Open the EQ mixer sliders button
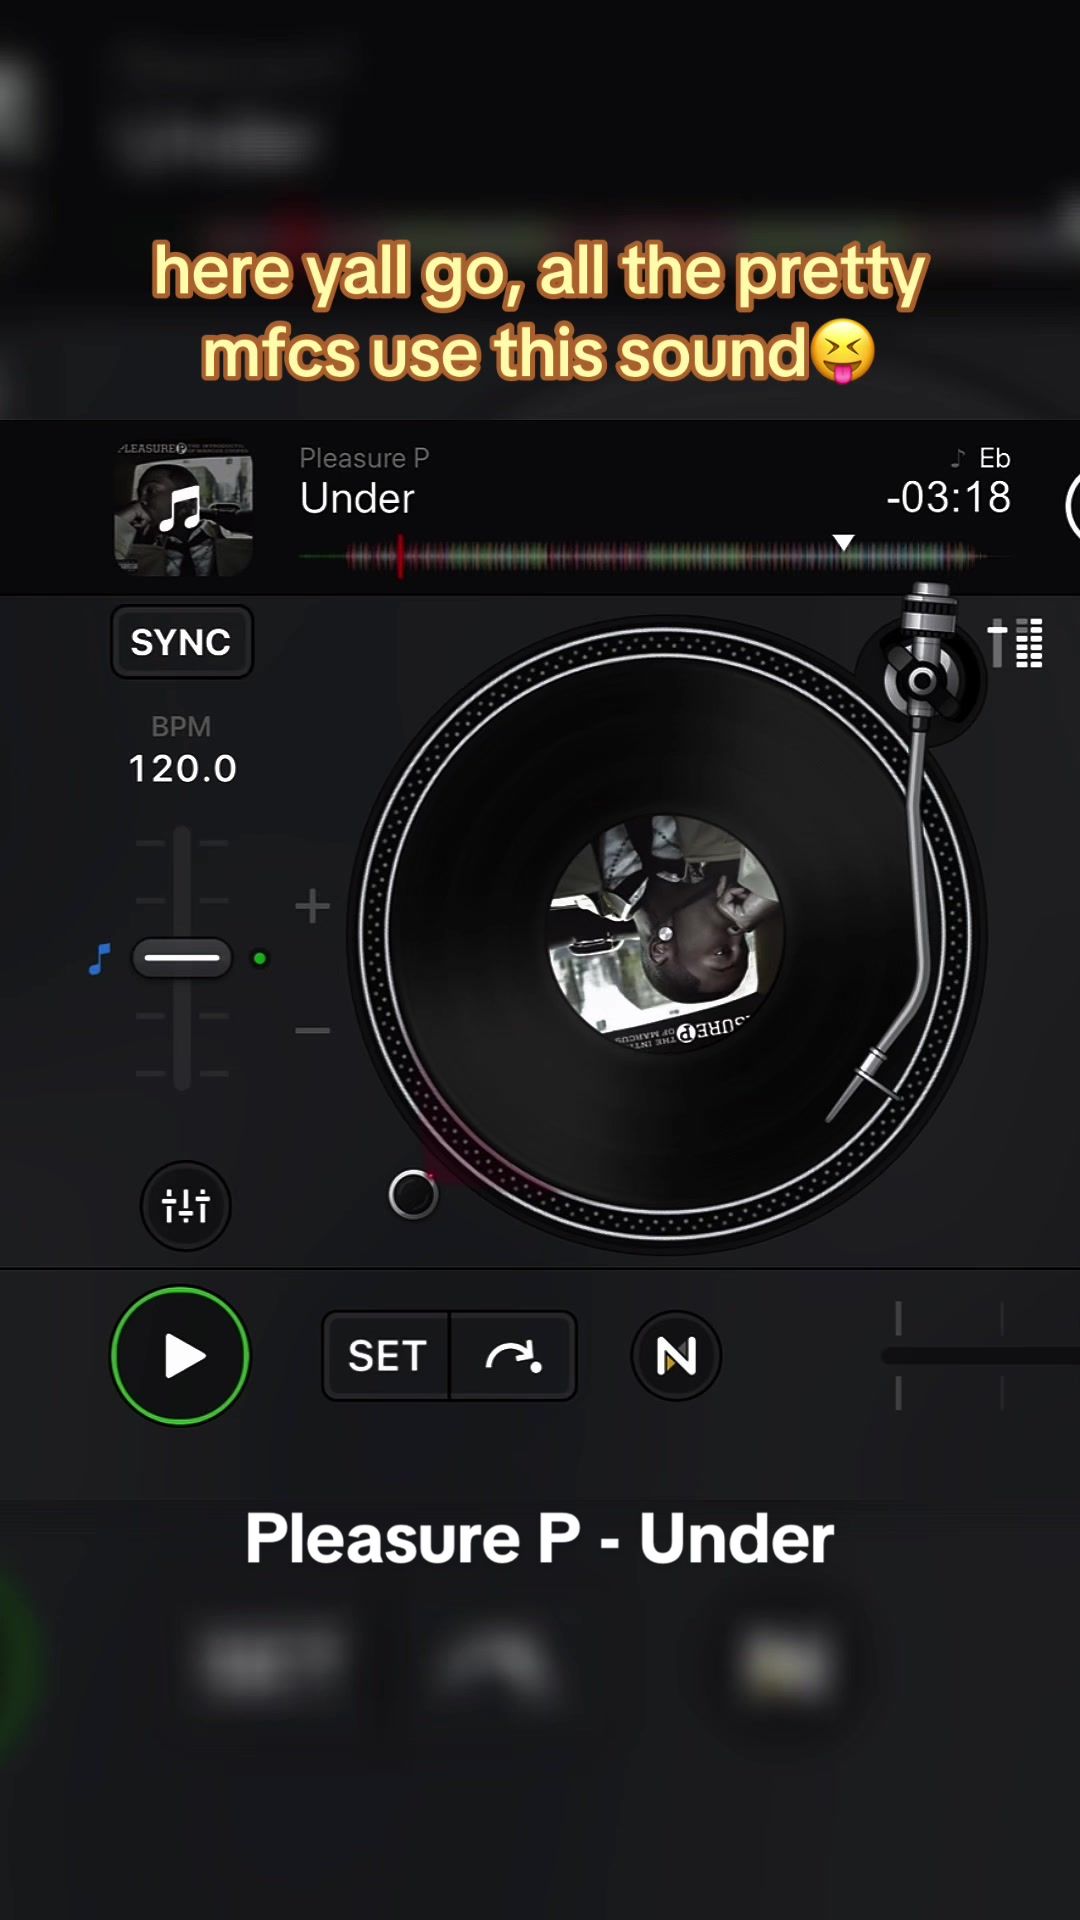Image resolution: width=1080 pixels, height=1920 pixels. pyautogui.click(x=186, y=1206)
